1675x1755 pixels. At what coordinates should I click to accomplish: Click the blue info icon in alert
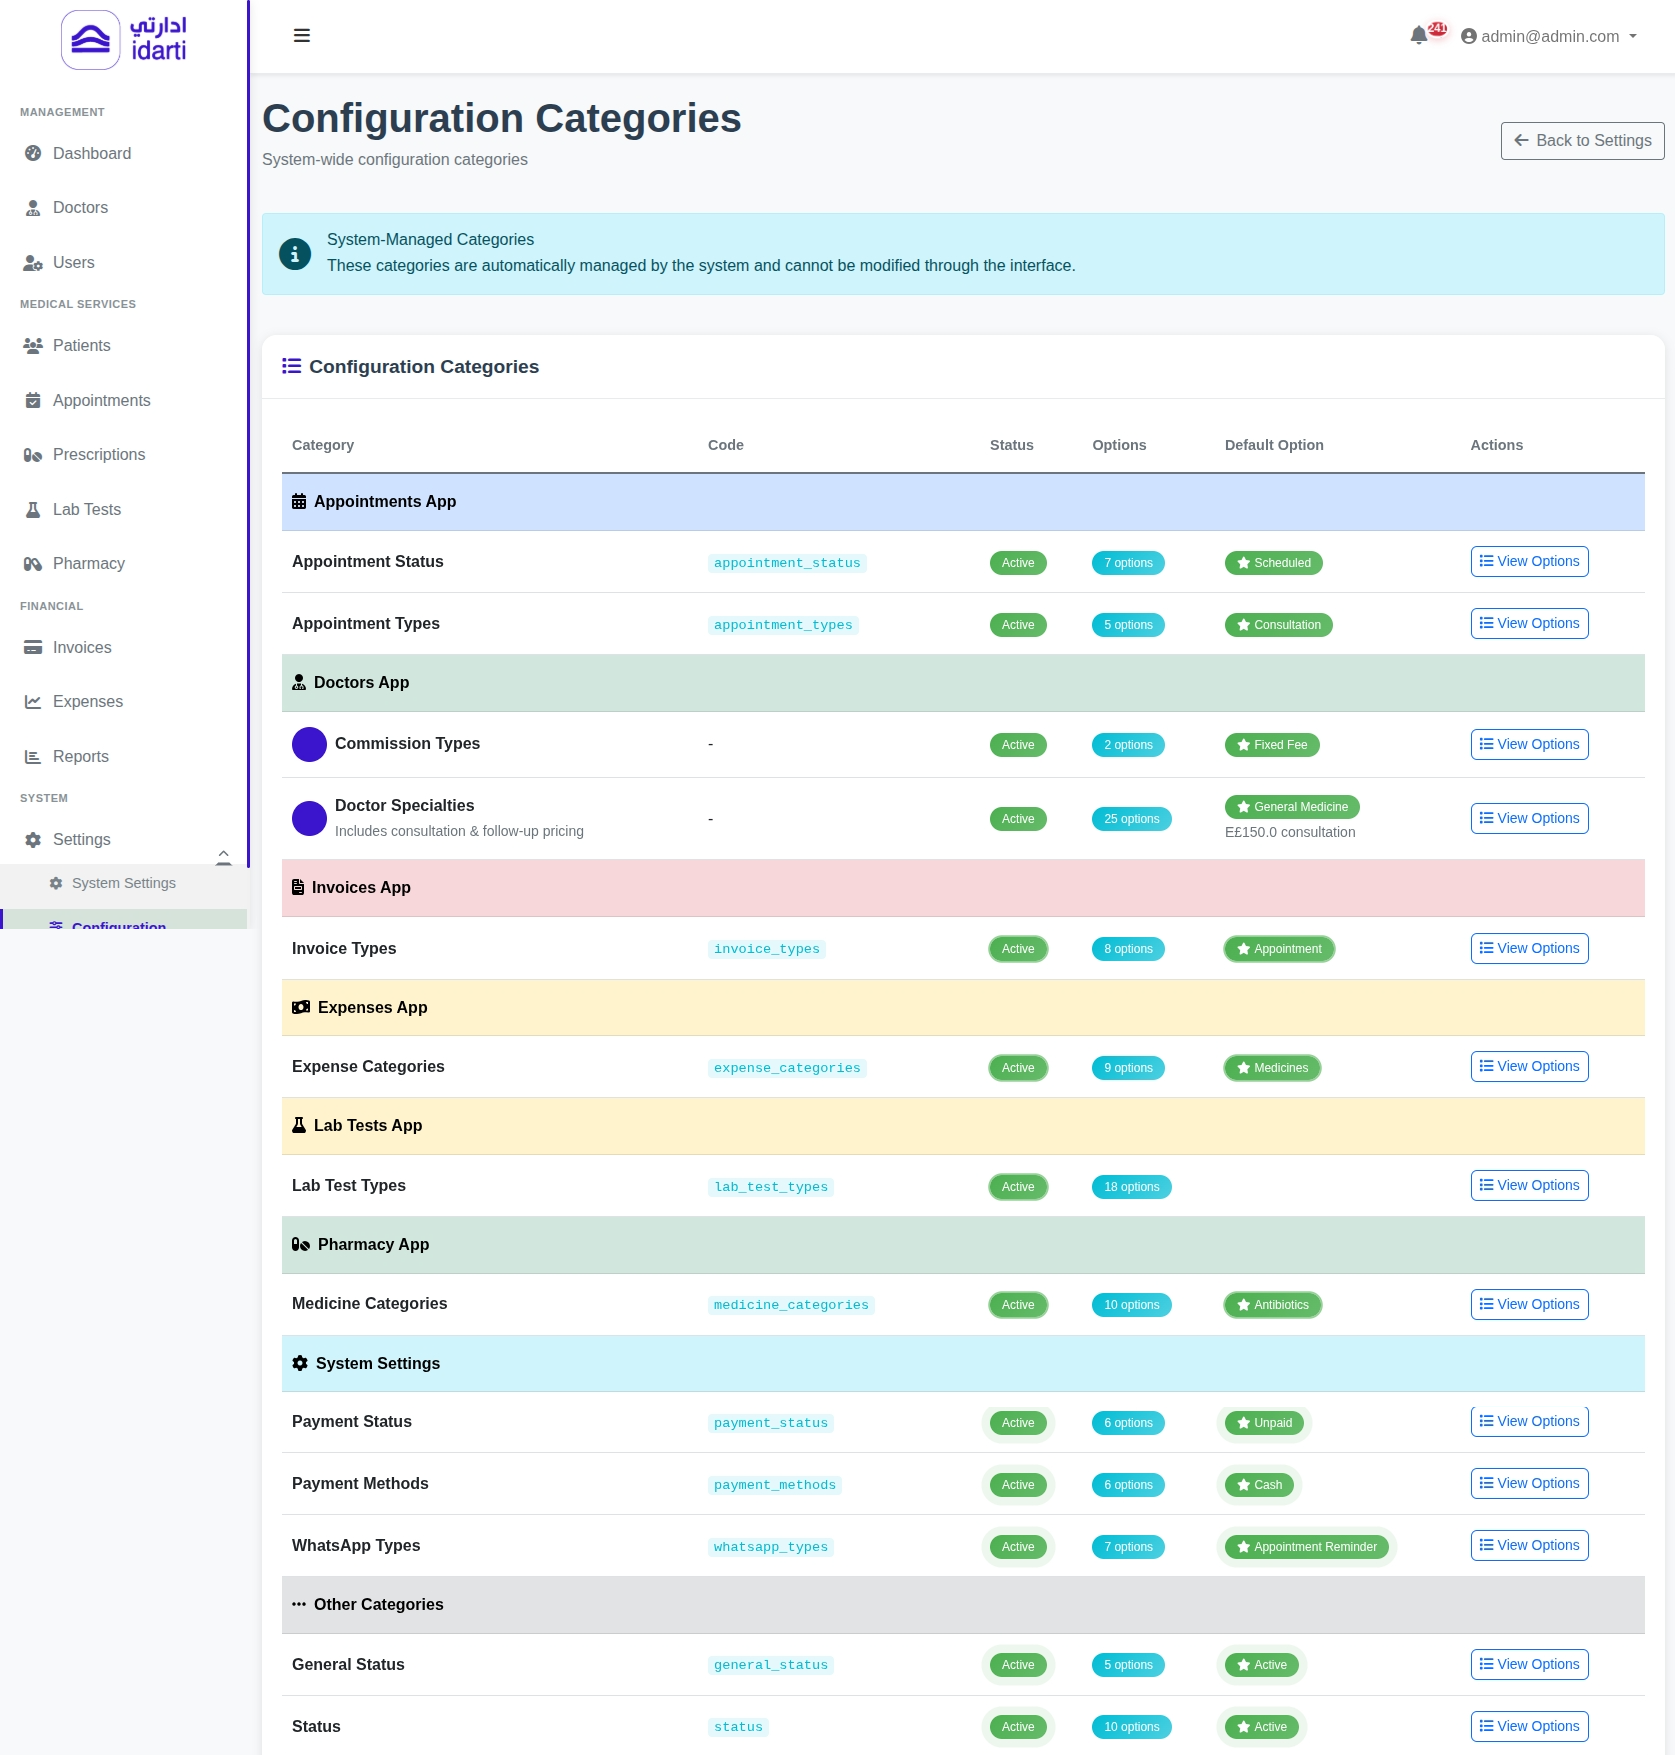tap(294, 254)
